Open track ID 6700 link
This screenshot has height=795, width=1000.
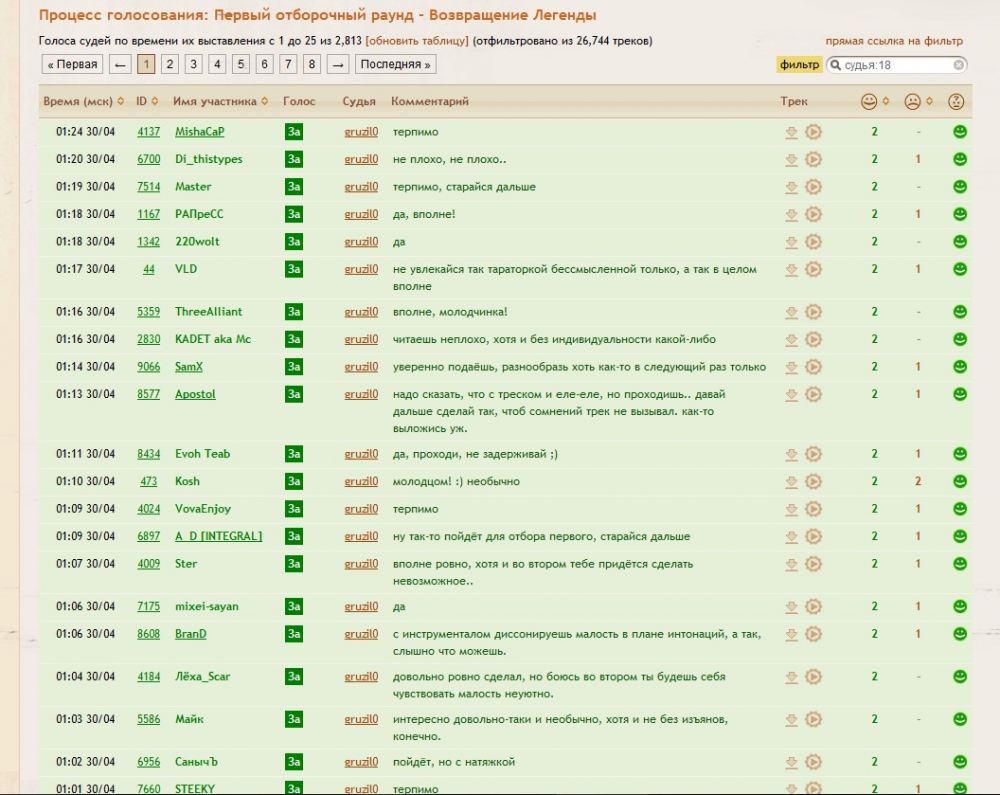[x=149, y=159]
